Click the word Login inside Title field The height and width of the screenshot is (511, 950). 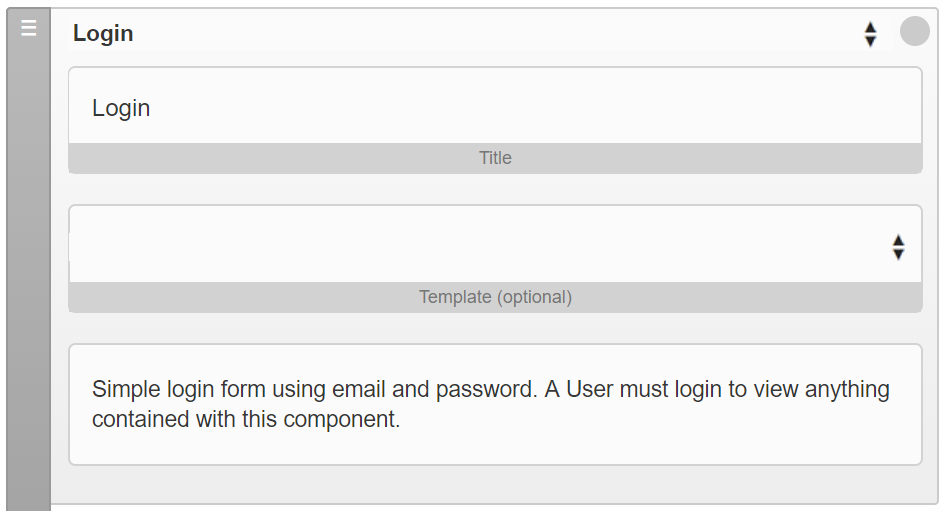click(x=121, y=108)
